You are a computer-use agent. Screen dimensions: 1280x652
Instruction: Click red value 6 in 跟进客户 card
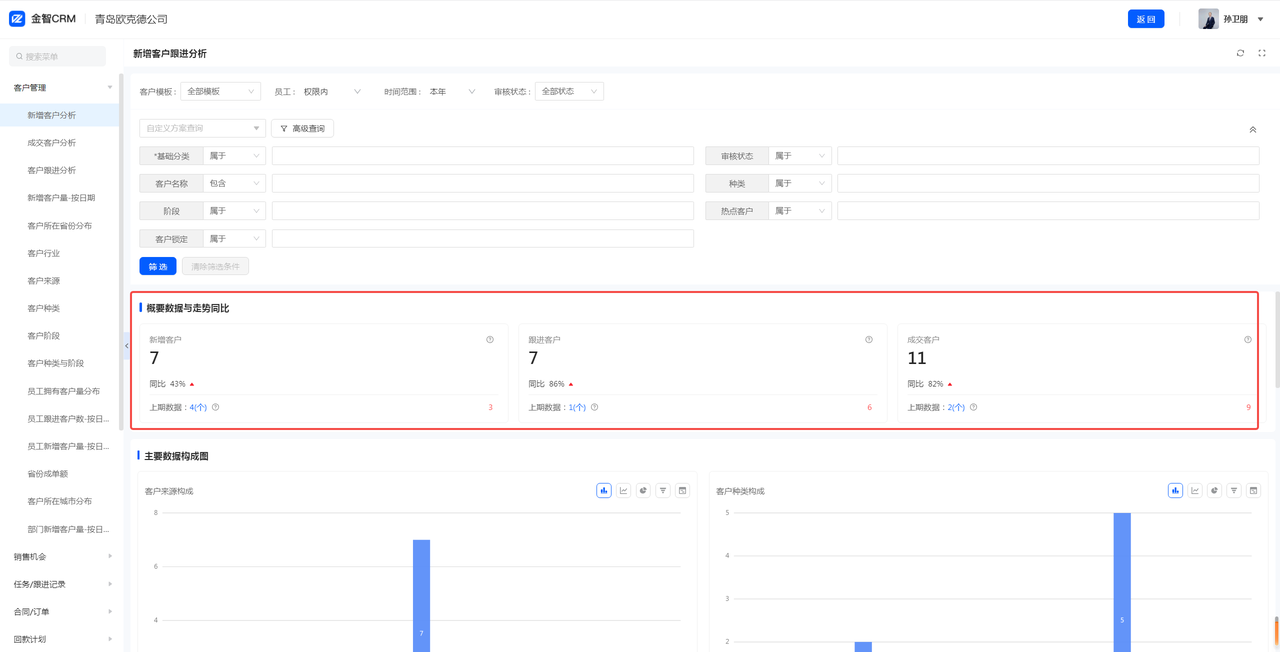(869, 407)
